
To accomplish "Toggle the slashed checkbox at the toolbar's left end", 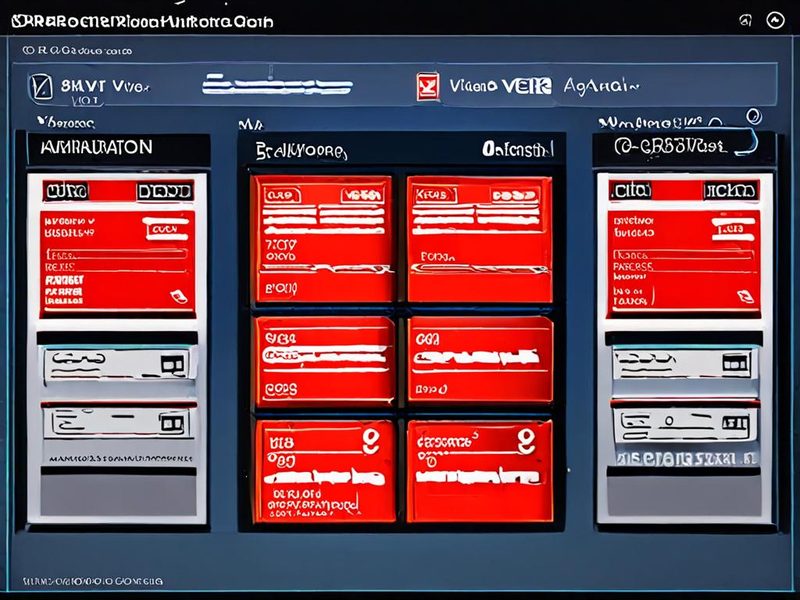I will click(41, 87).
